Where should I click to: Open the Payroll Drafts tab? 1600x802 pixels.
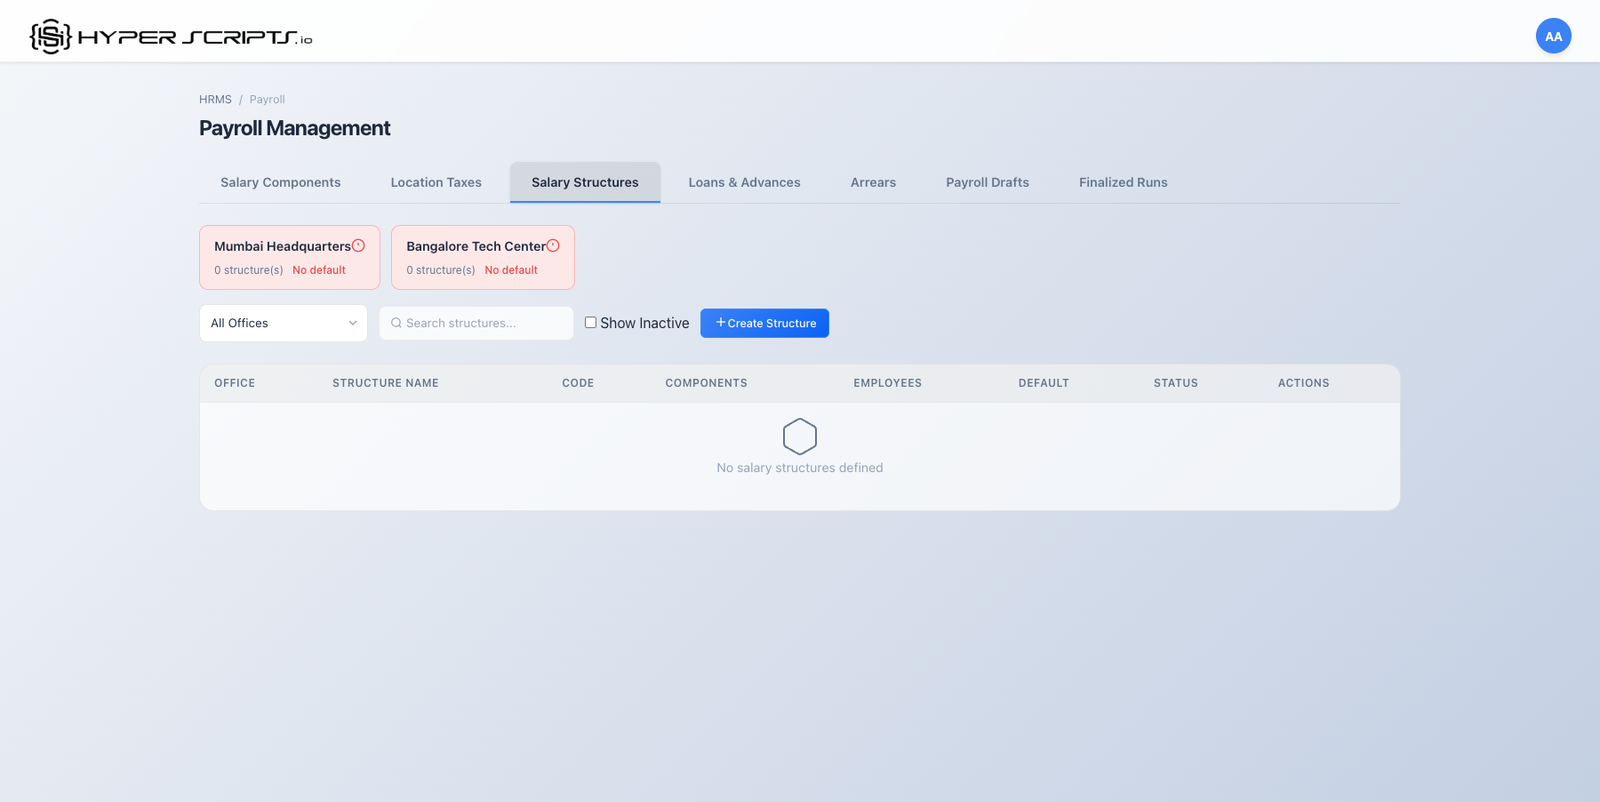[x=987, y=182]
